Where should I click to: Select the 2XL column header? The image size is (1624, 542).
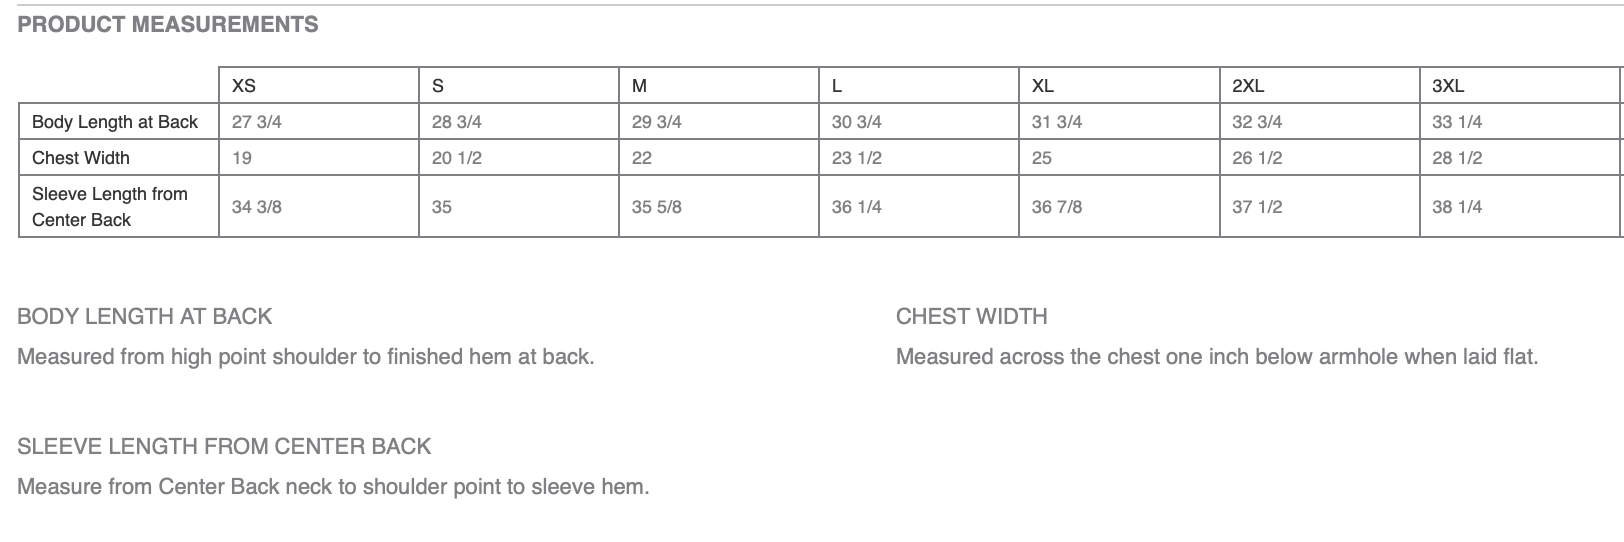[x=1248, y=86]
